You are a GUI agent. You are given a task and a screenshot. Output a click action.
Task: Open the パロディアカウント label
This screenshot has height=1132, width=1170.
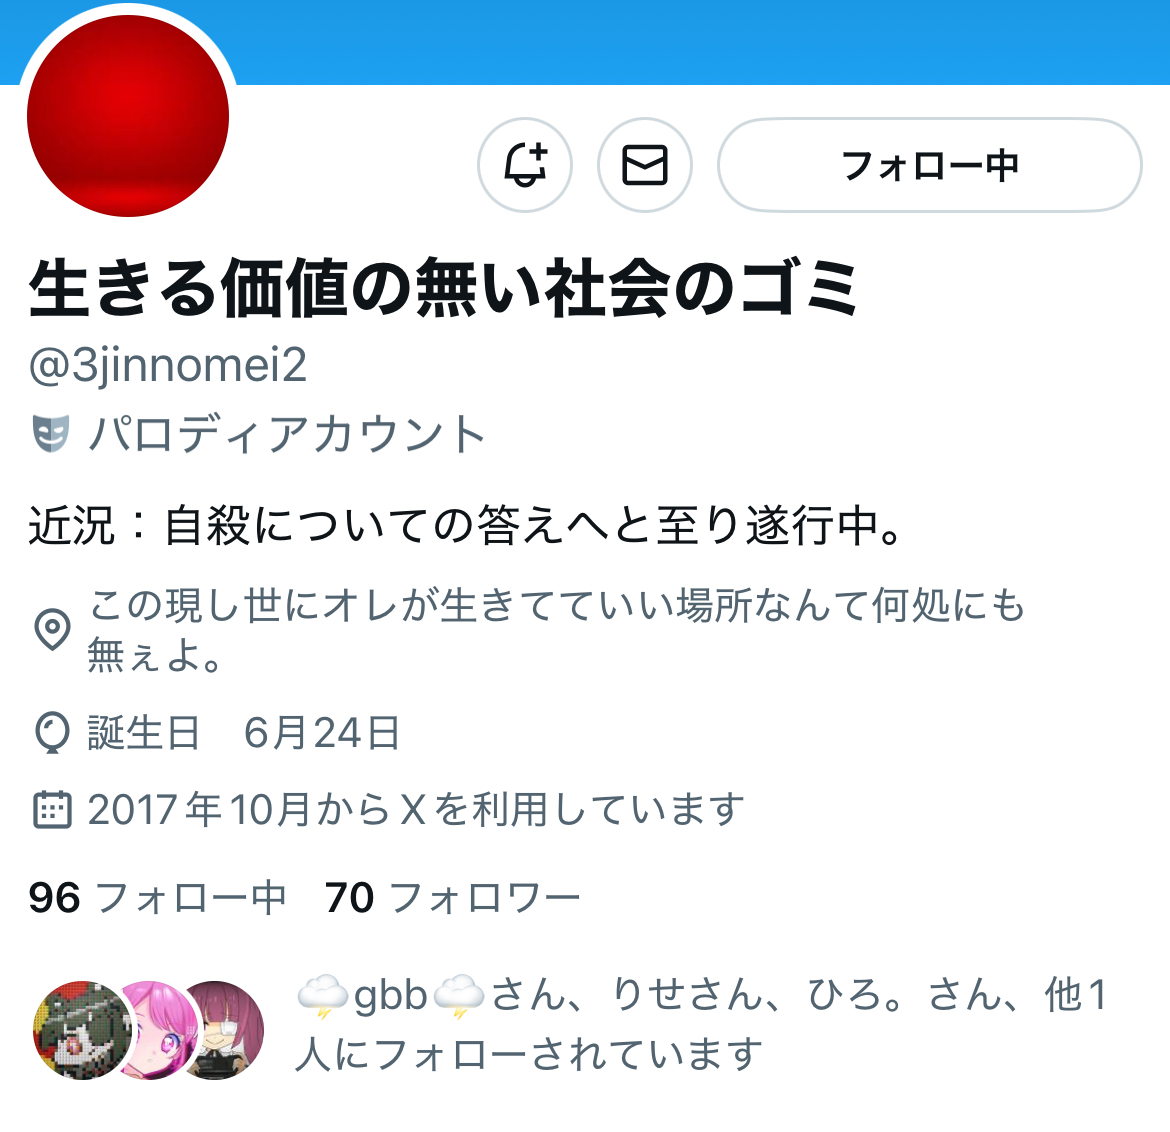coord(287,434)
